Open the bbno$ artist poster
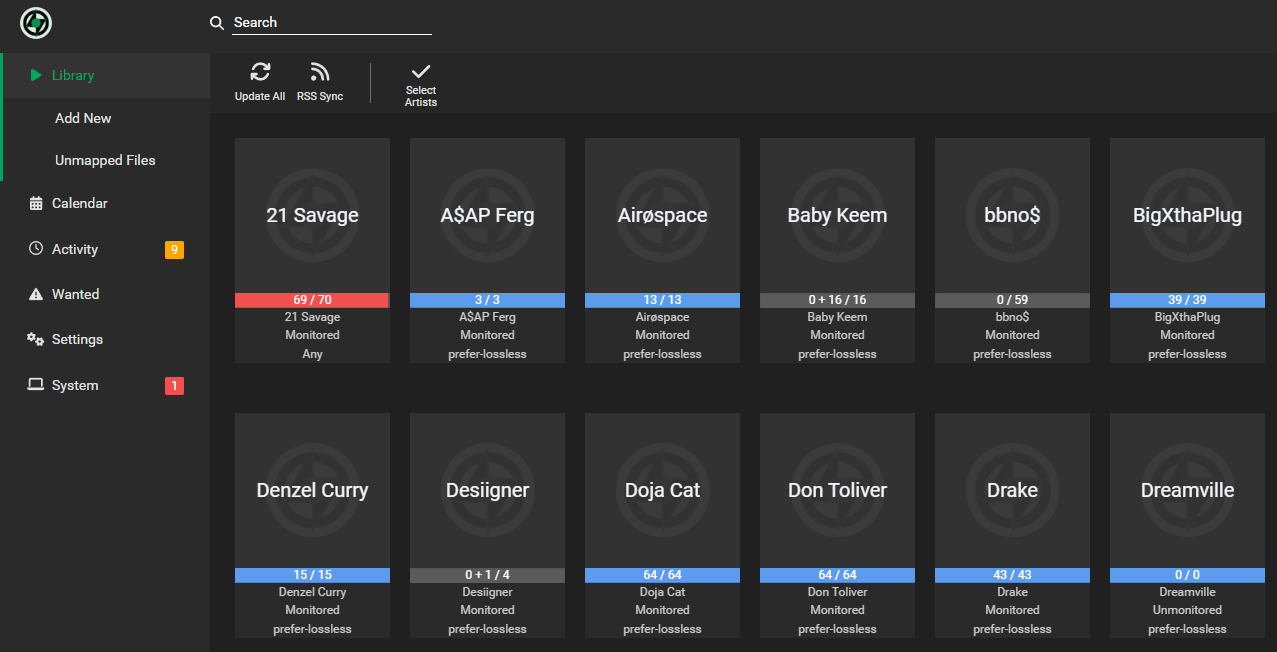 pos(1012,215)
